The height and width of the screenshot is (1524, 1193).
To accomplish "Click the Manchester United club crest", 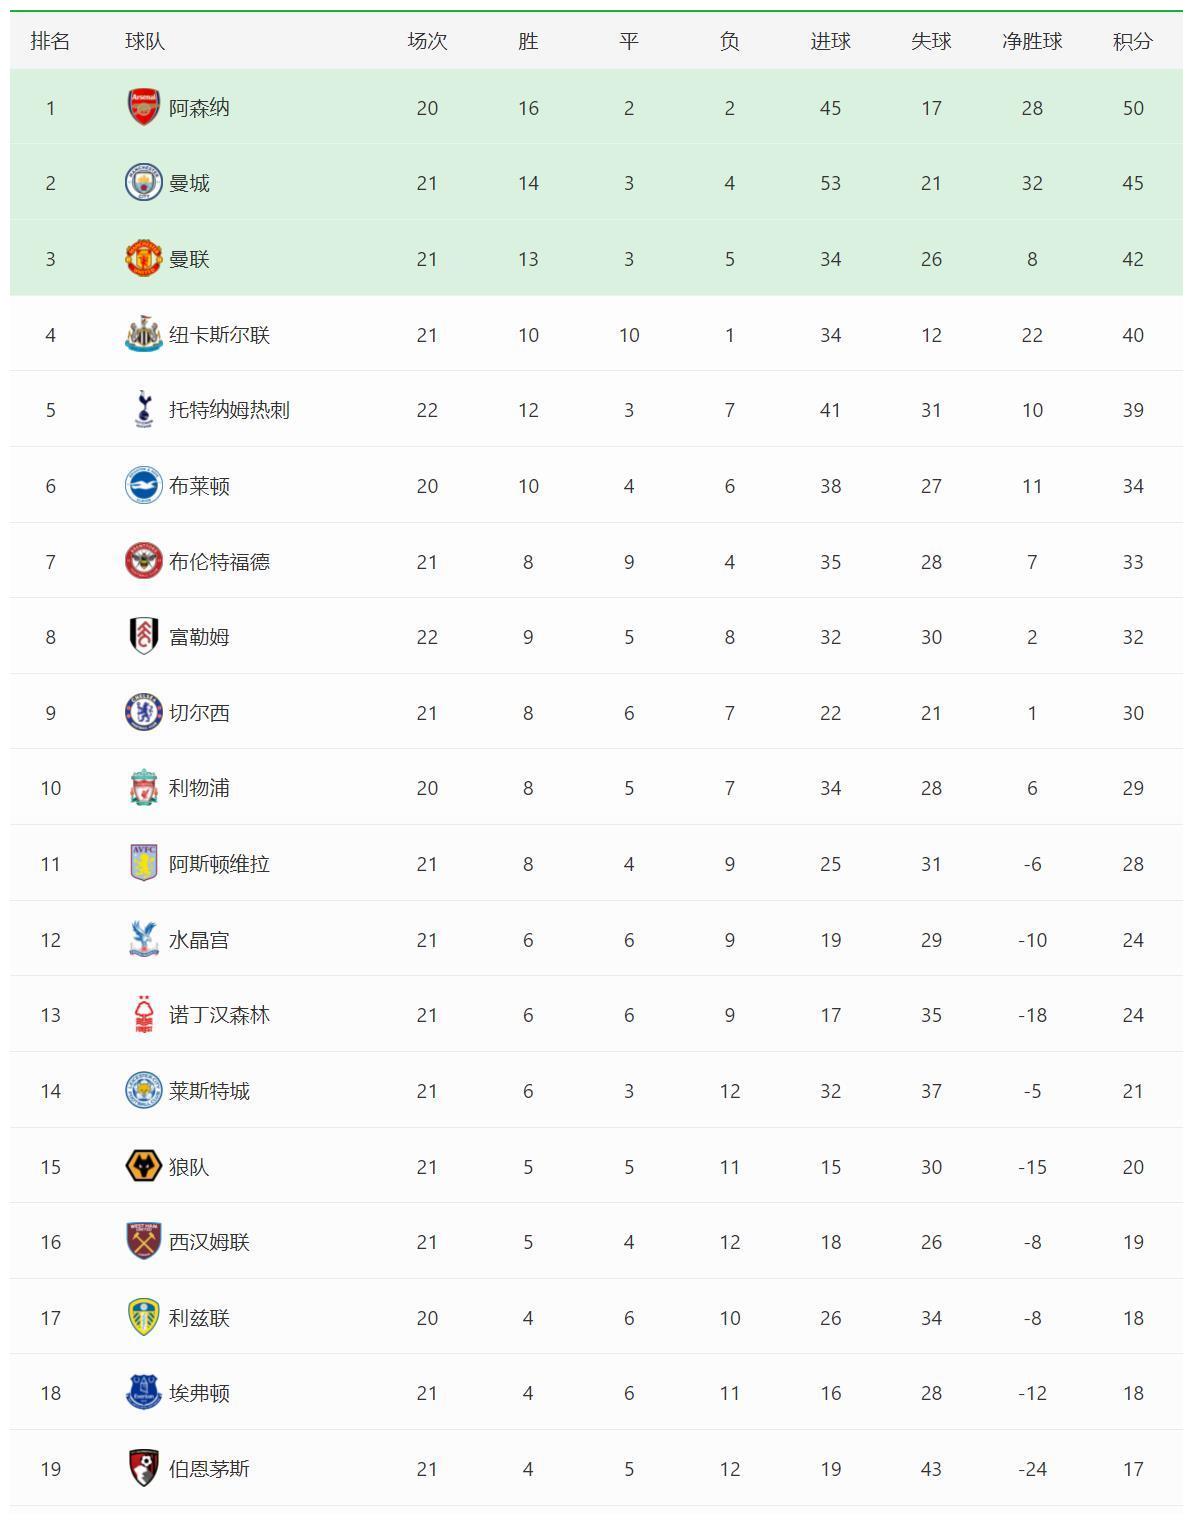I will [143, 258].
